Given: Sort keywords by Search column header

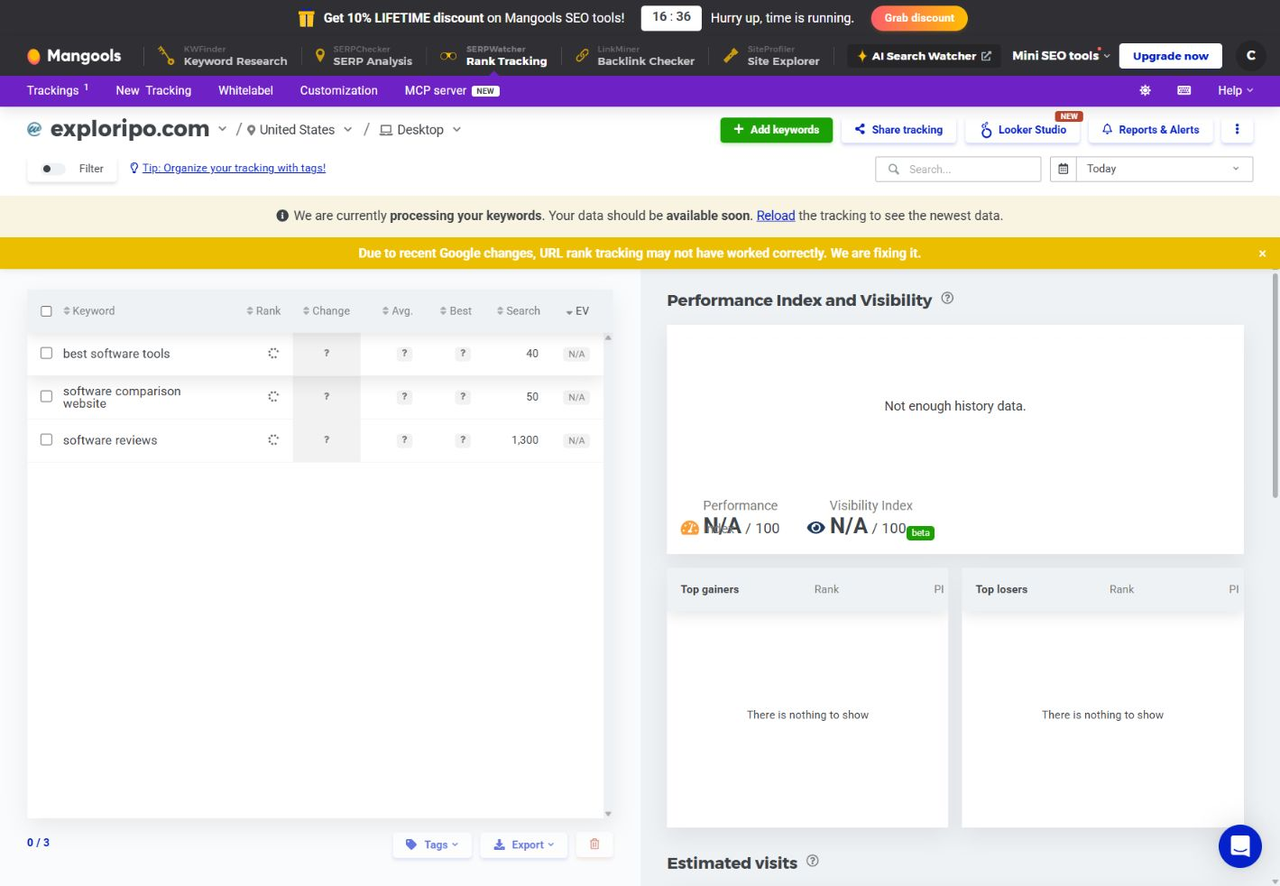Looking at the screenshot, I should coord(518,311).
